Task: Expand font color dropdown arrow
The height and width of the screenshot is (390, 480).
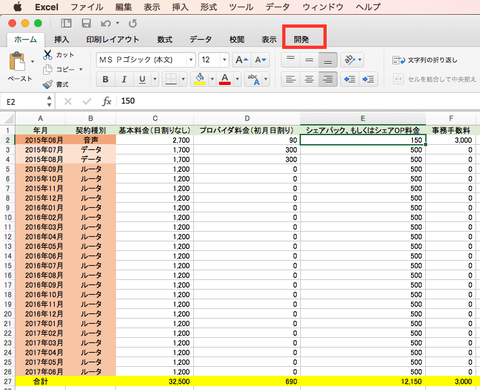Action: point(237,79)
